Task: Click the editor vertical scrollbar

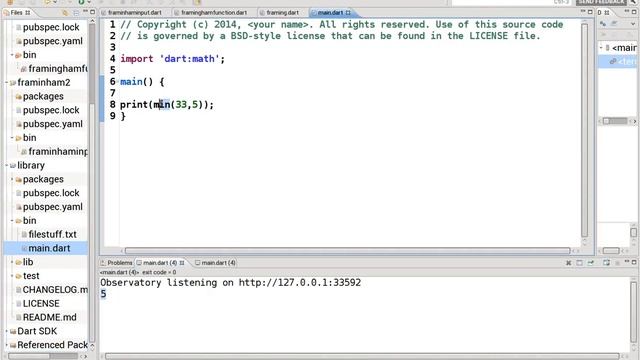Action: tap(584, 130)
